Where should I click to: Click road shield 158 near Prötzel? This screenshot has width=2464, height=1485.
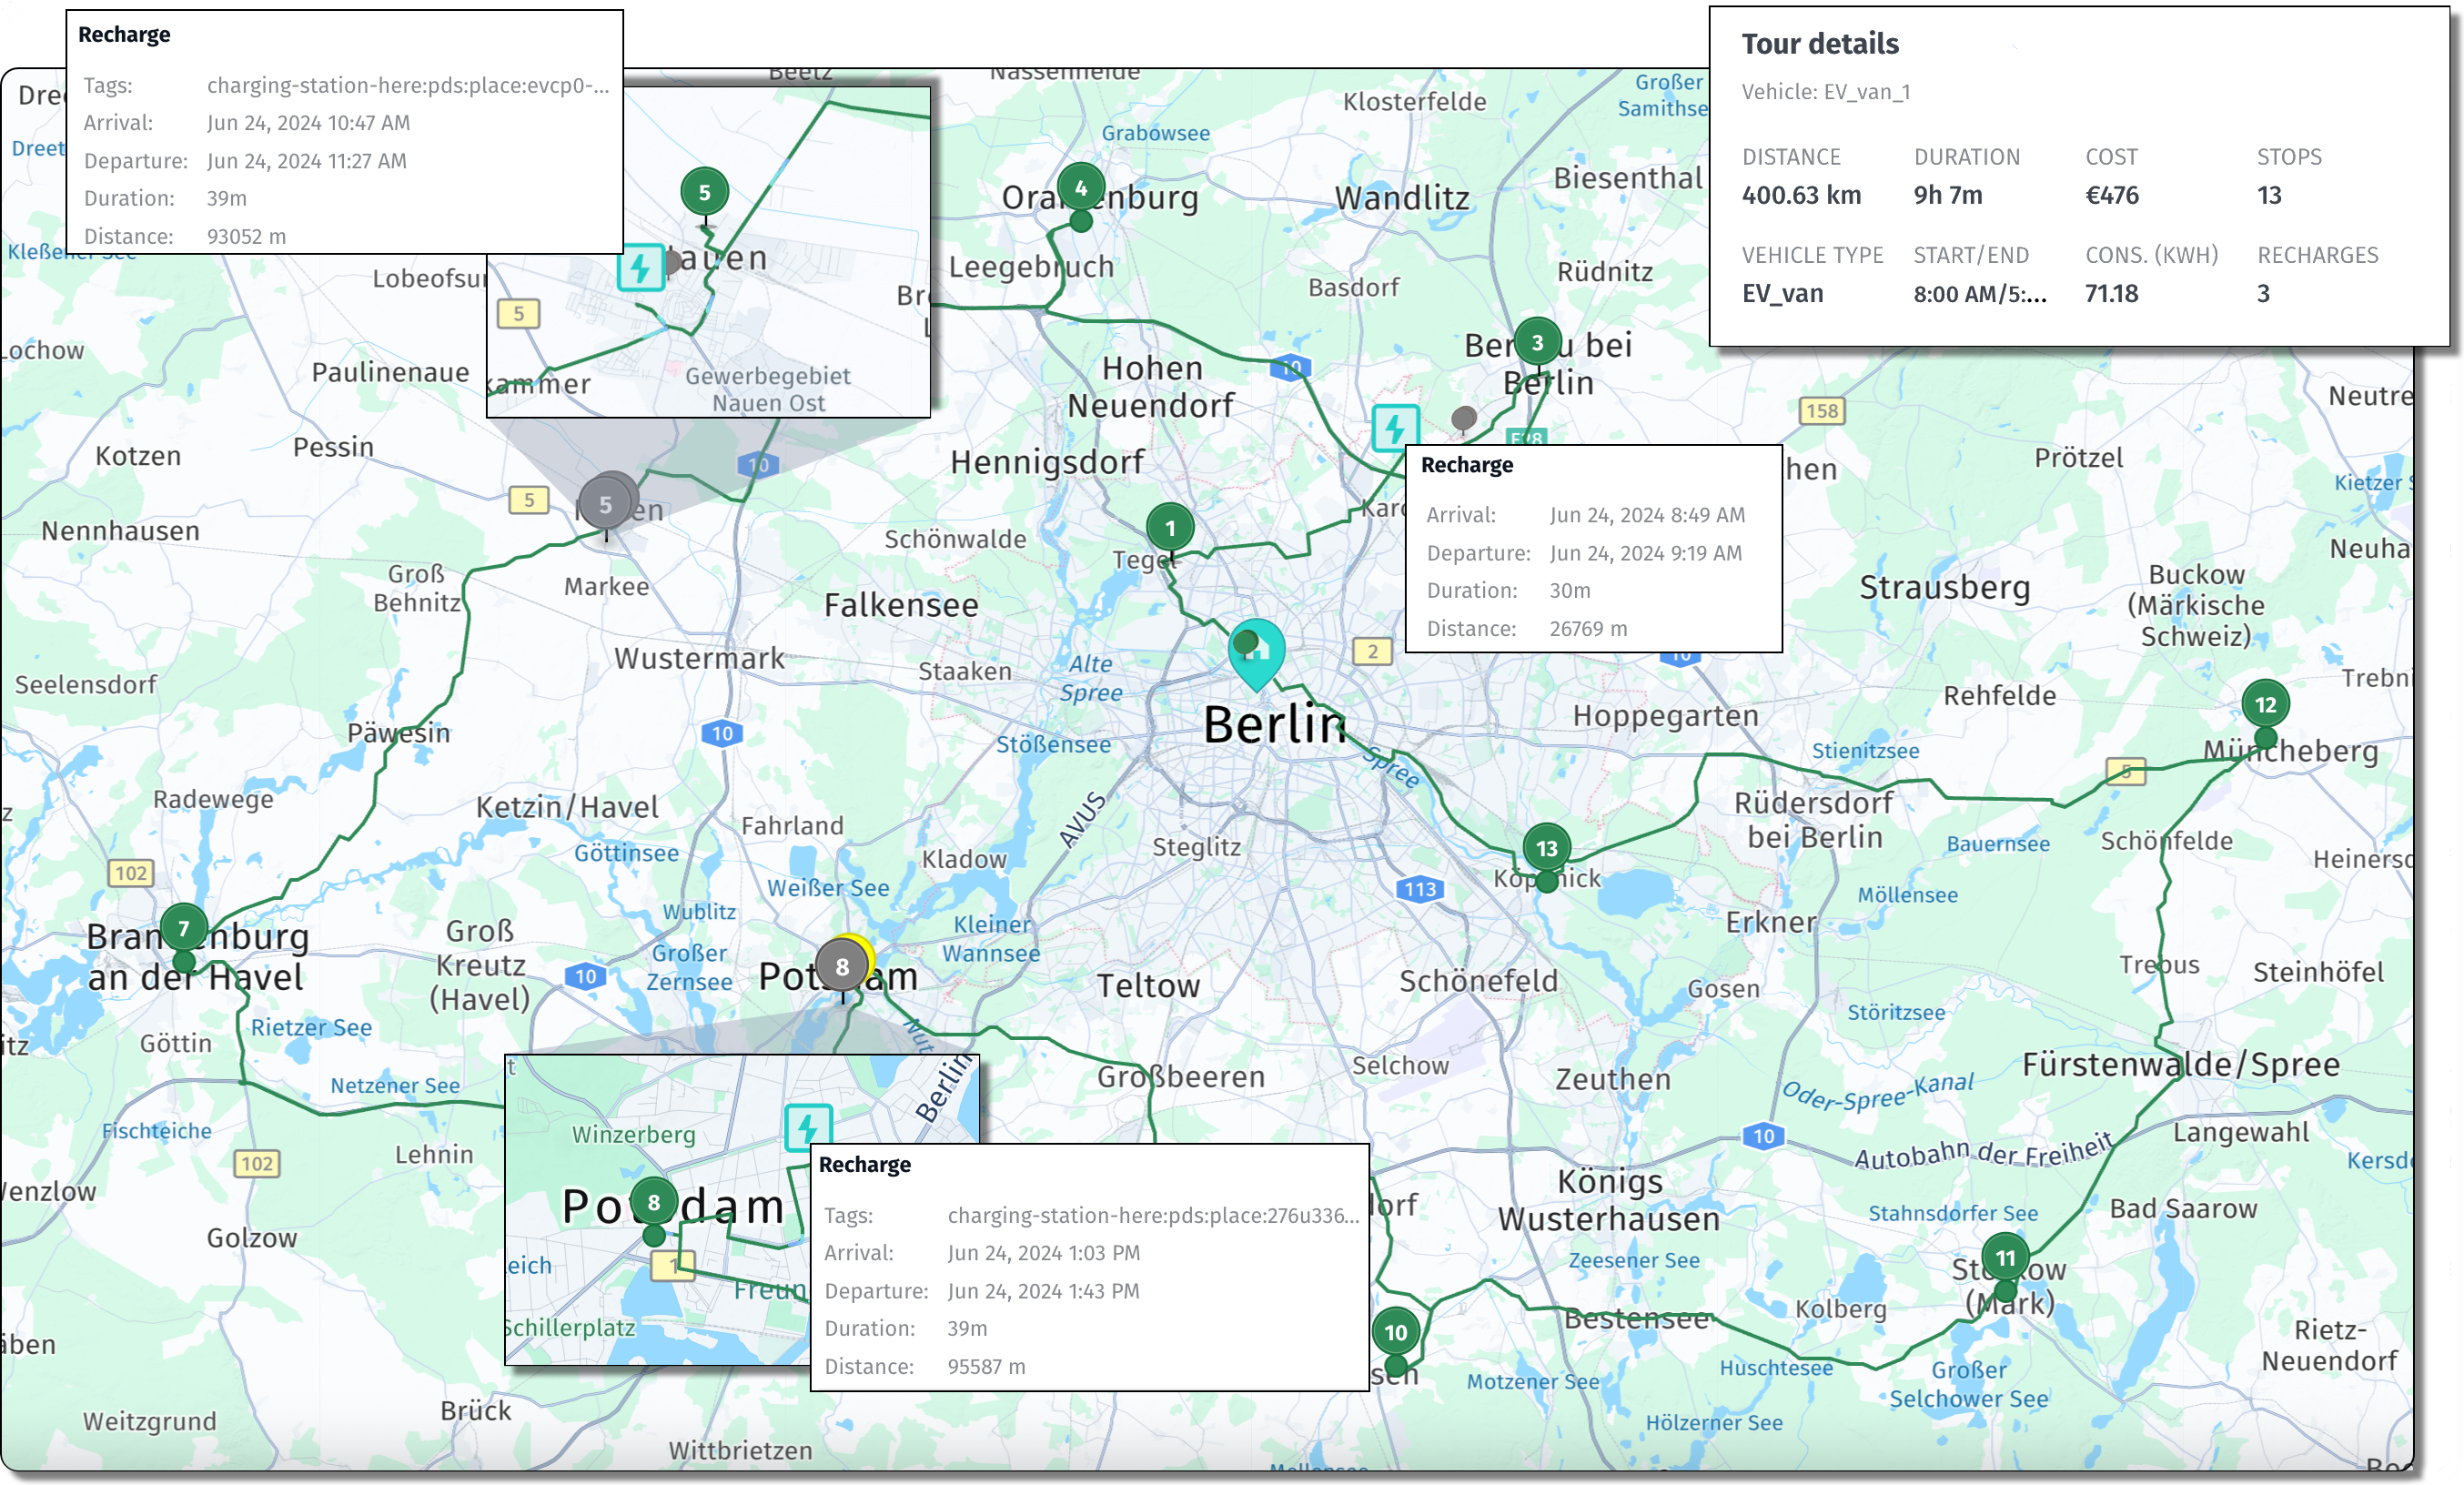click(1821, 411)
